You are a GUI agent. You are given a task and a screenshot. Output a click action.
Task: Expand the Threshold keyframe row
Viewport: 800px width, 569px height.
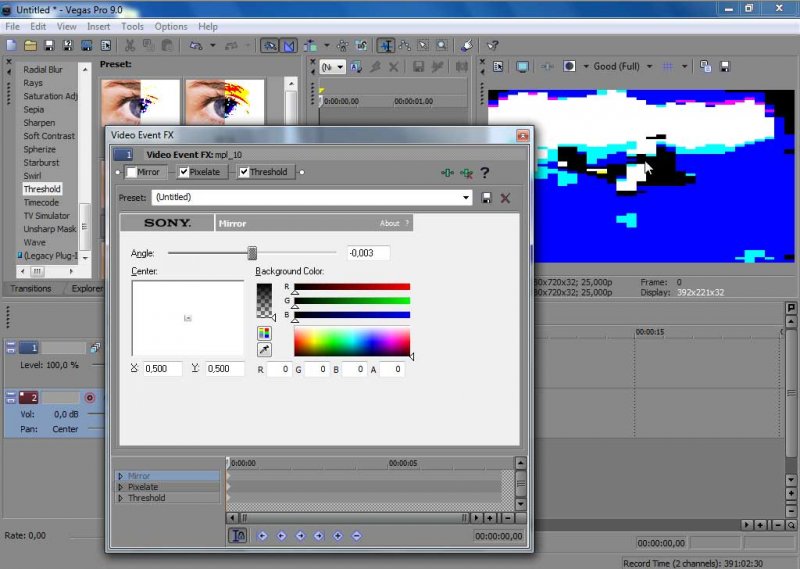click(121, 498)
